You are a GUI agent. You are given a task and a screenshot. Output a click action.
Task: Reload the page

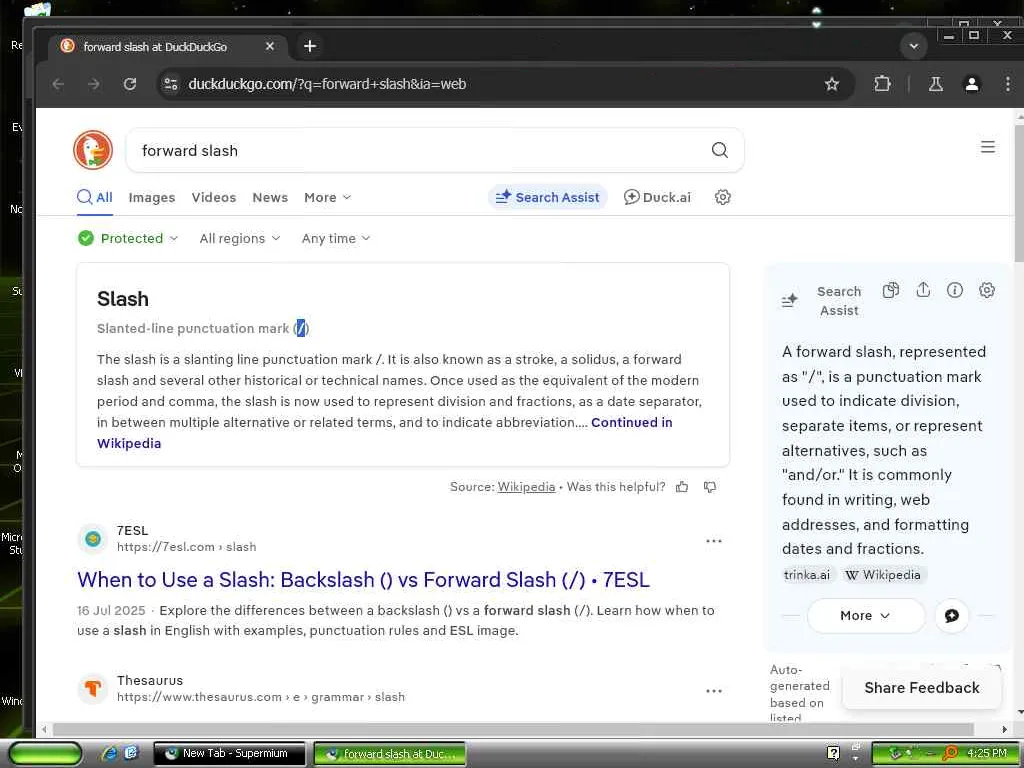(x=130, y=84)
